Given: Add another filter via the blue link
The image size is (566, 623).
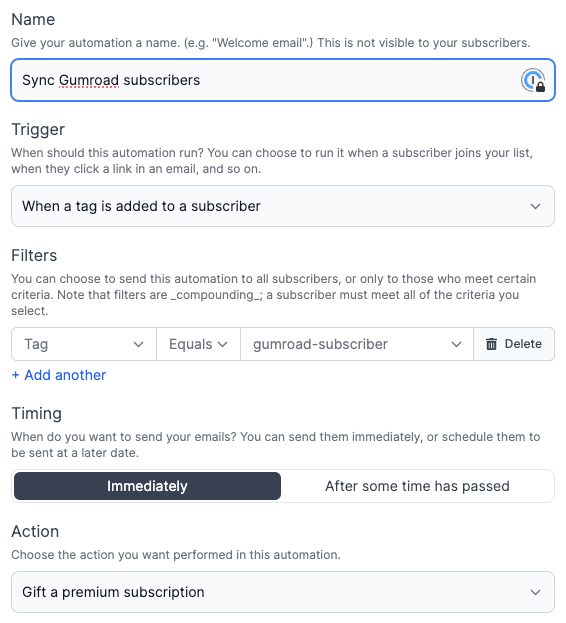Looking at the screenshot, I should click(59, 375).
